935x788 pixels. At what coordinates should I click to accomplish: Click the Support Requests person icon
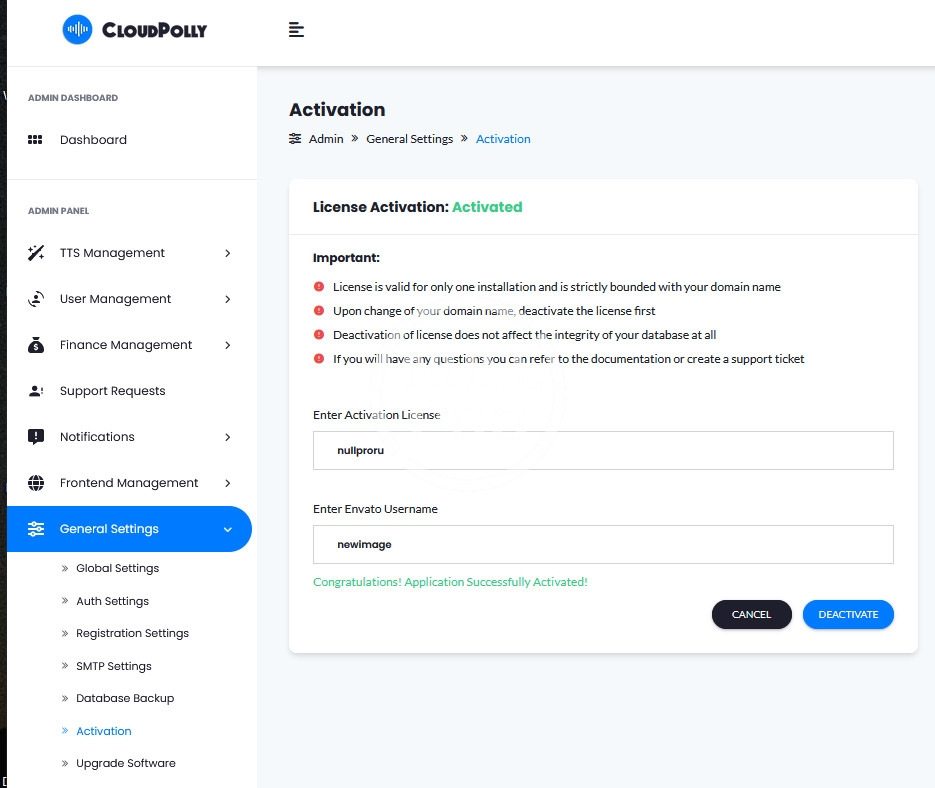tap(36, 391)
